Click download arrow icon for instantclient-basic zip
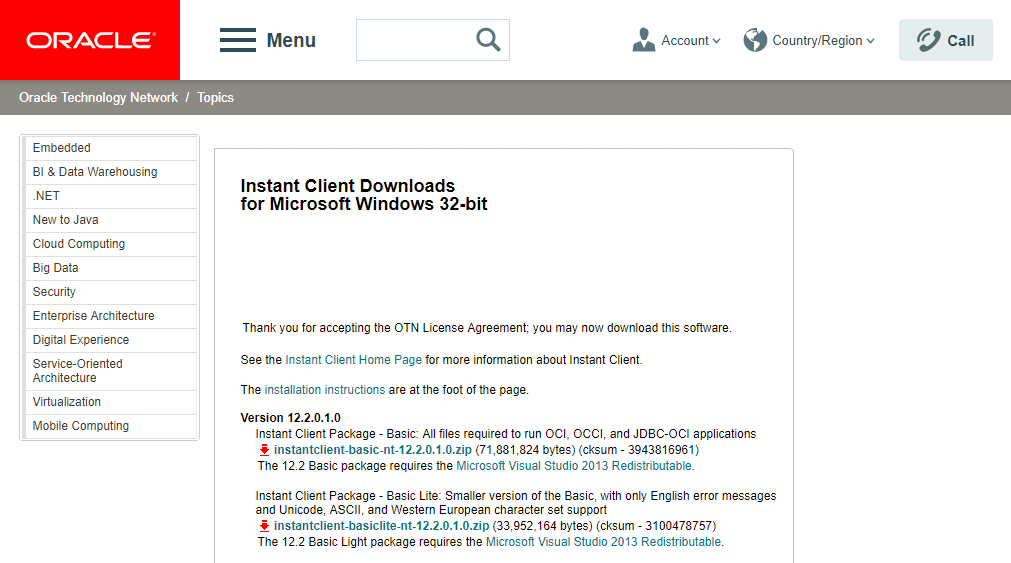Image resolution: width=1011 pixels, height=563 pixels. click(x=264, y=450)
